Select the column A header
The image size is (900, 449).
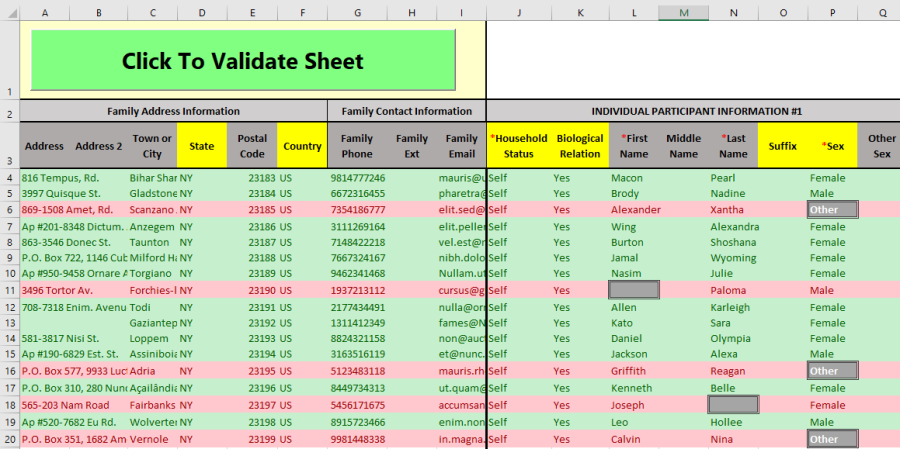click(45, 11)
